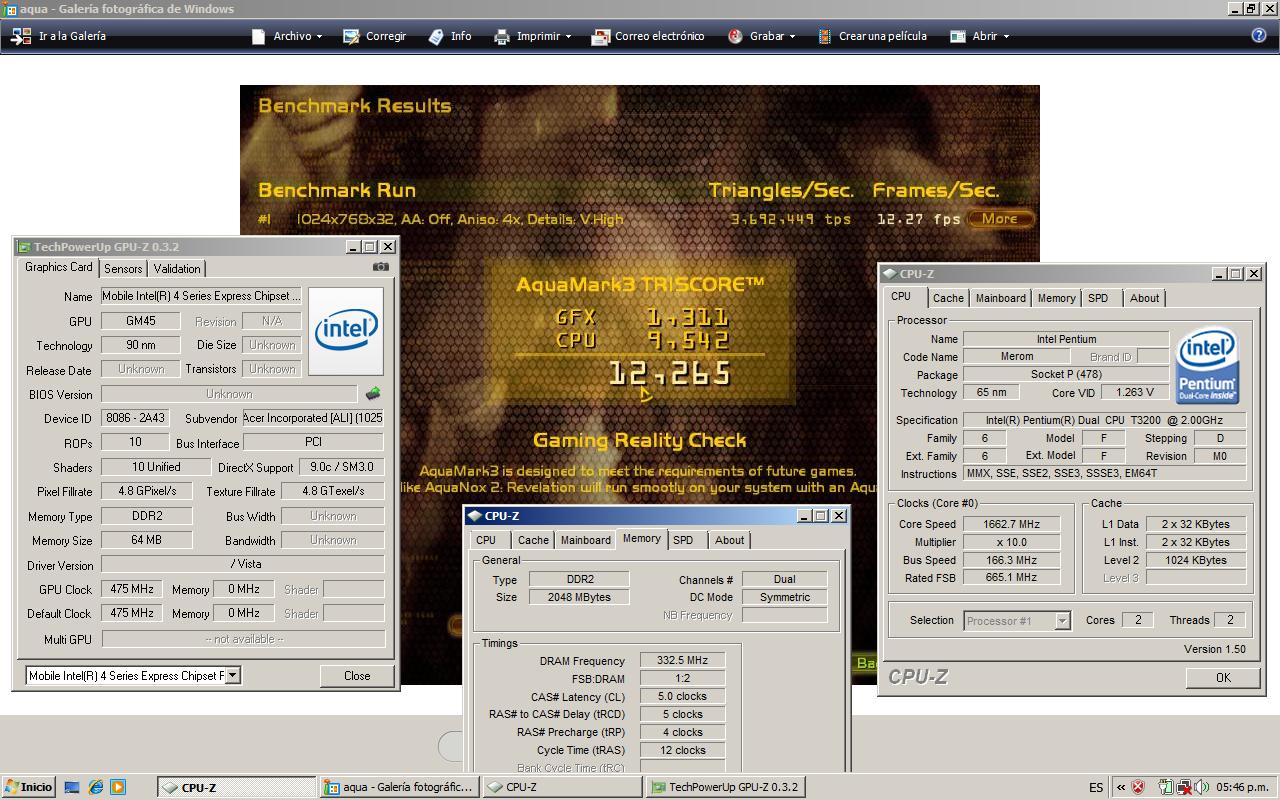Click the Close button in GPU-Z
Screen dimensions: 1280x800
[x=357, y=676]
